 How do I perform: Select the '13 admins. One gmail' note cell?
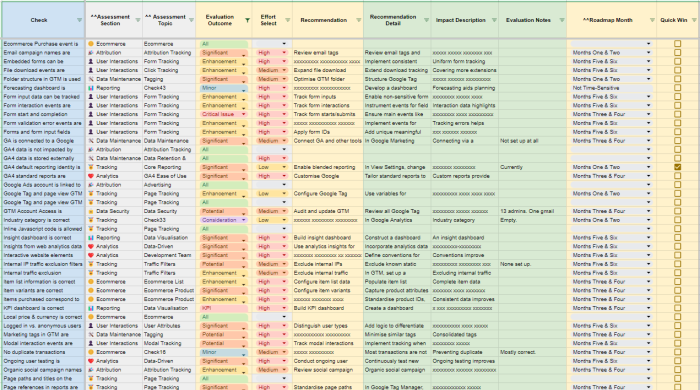click(533, 212)
